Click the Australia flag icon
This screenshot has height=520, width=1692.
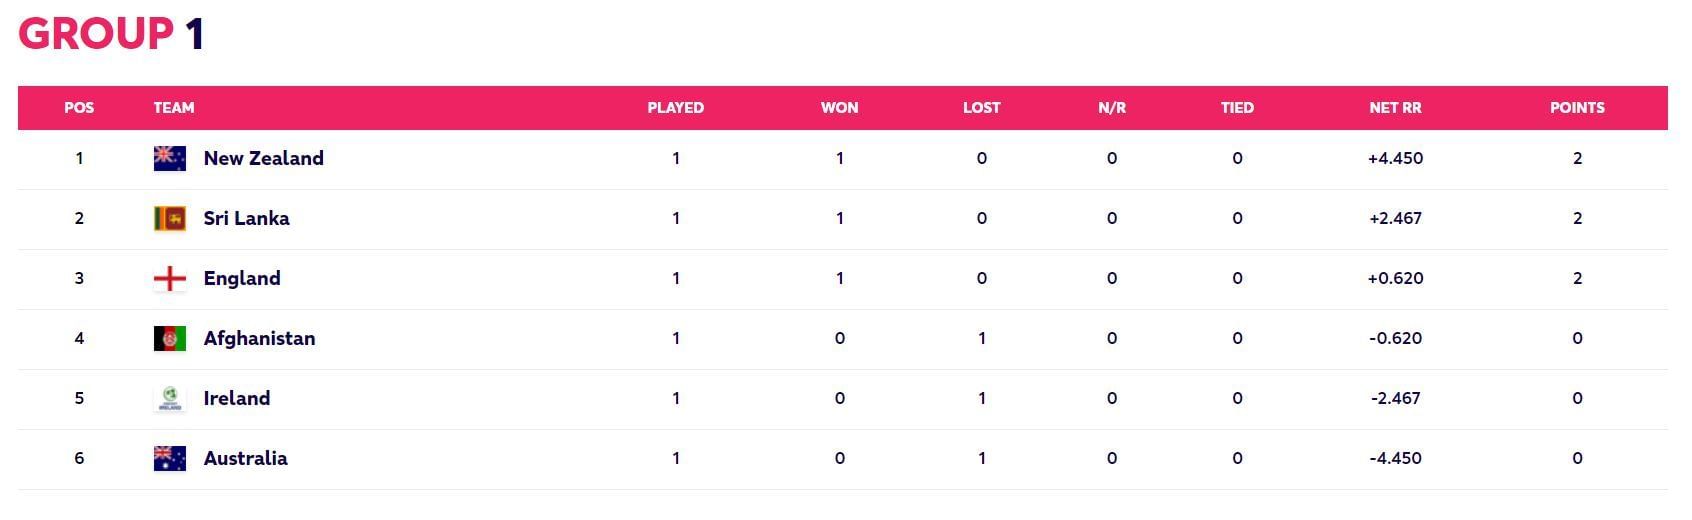(x=170, y=458)
